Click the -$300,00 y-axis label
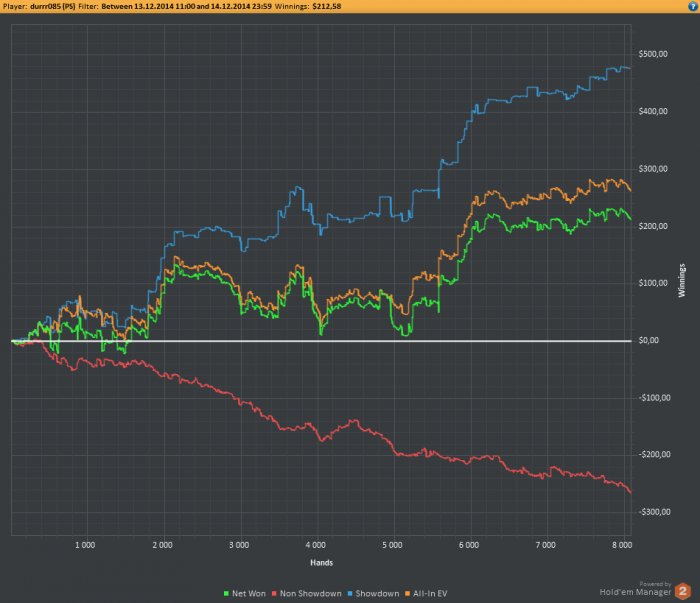 click(654, 512)
